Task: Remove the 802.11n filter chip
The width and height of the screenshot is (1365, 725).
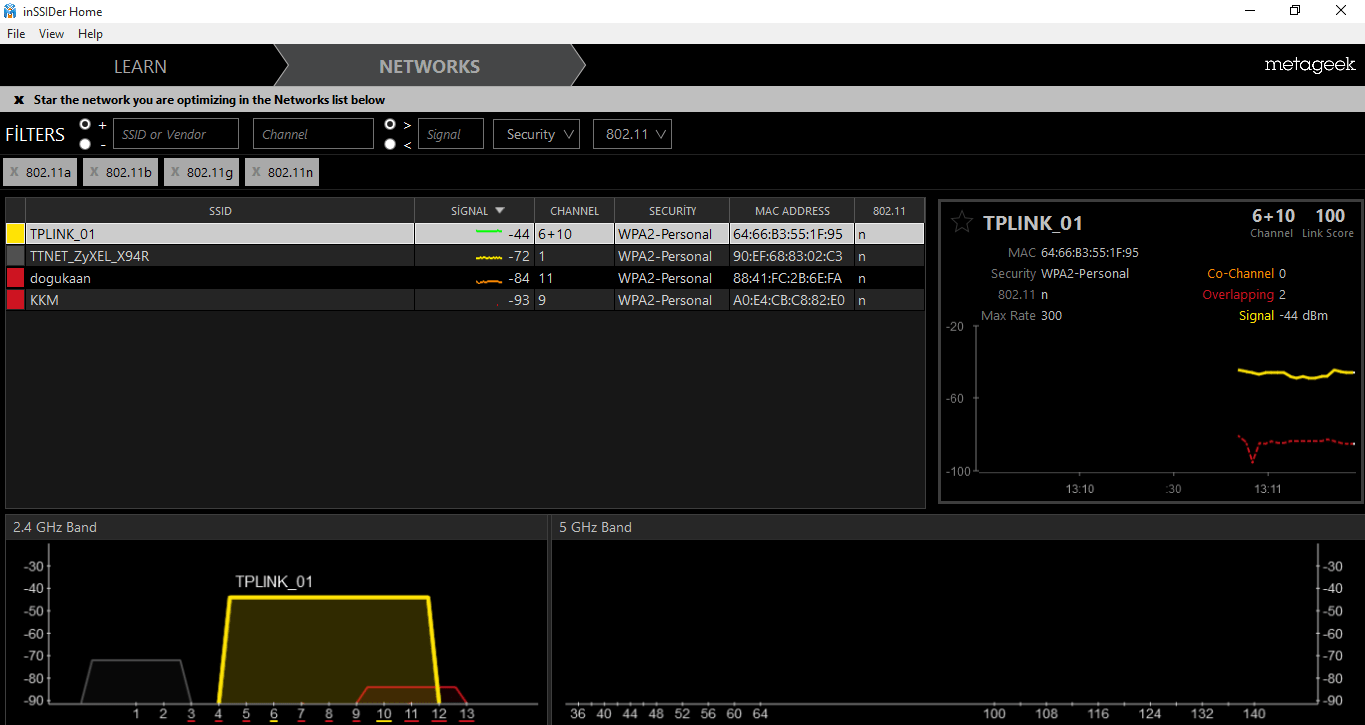Action: coord(256,172)
